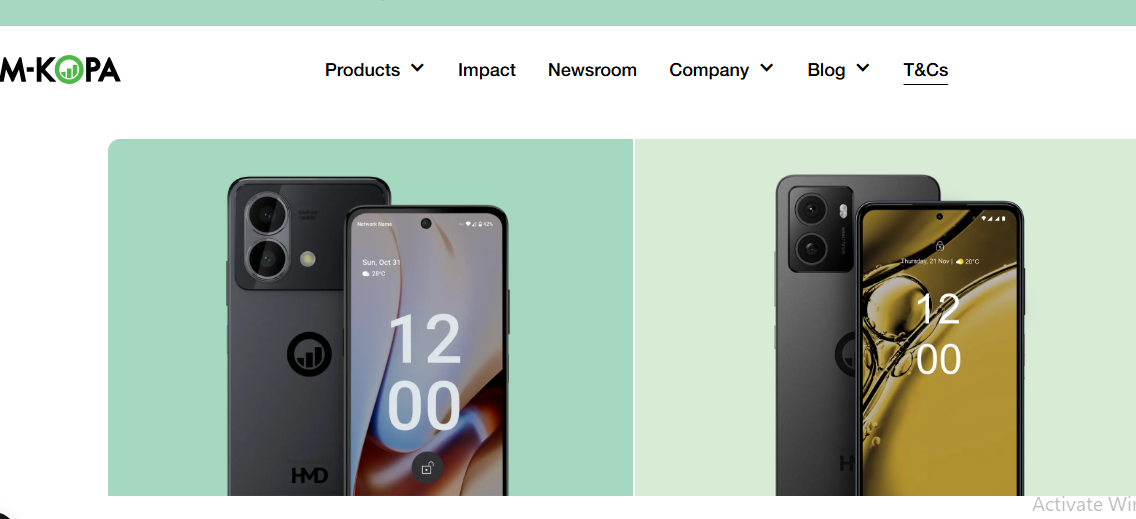Viewport: 1136px width, 519px height.
Task: Click the lock icon on right phone screen
Action: [x=939, y=246]
